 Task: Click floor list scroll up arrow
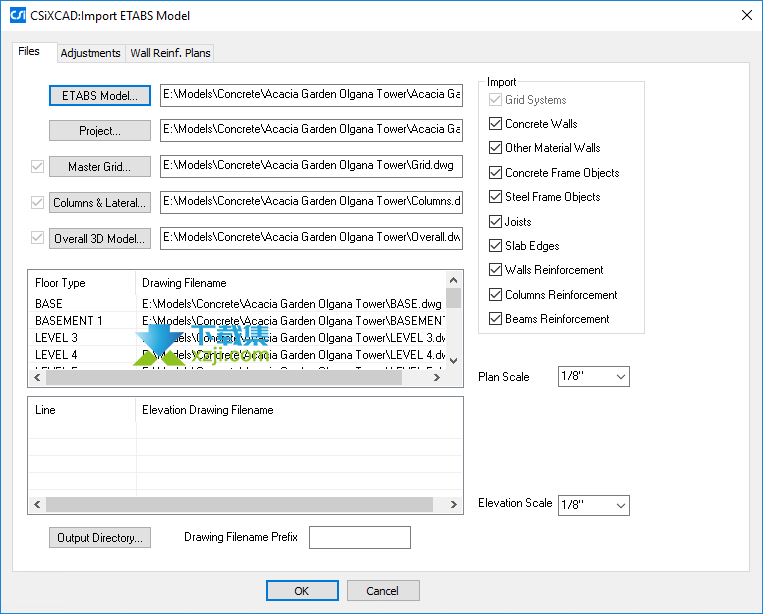454,280
